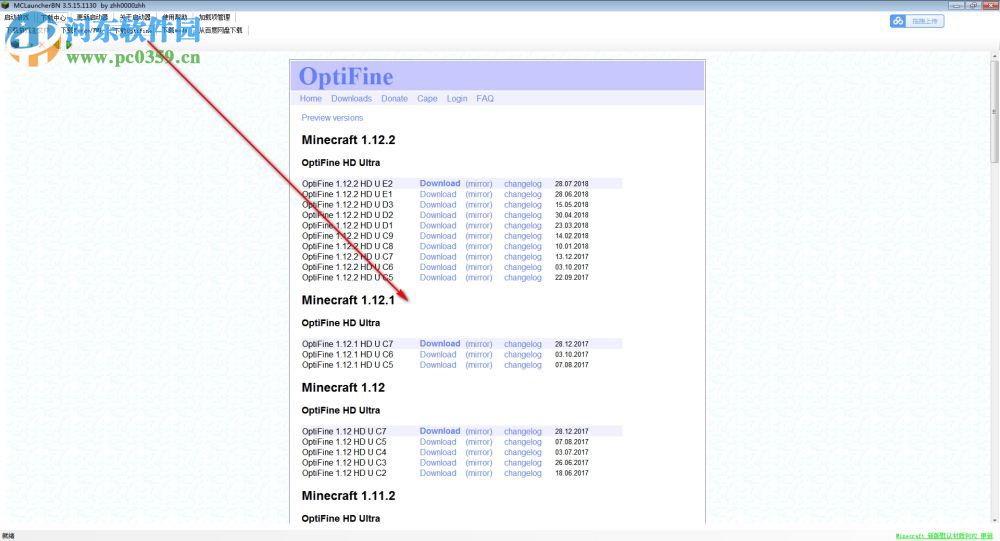Click the 拖拽上传 upload button
The image size is (1000, 541).
tap(917, 21)
